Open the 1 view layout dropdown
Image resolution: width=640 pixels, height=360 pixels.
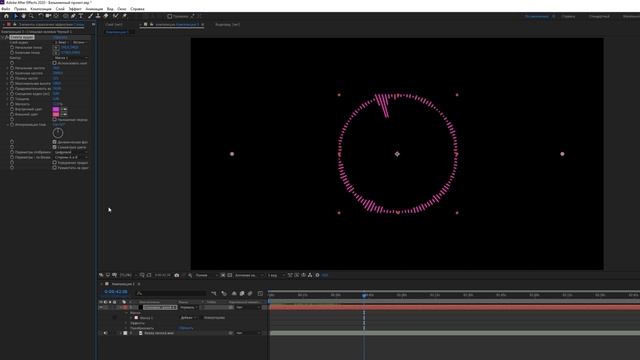[276, 275]
